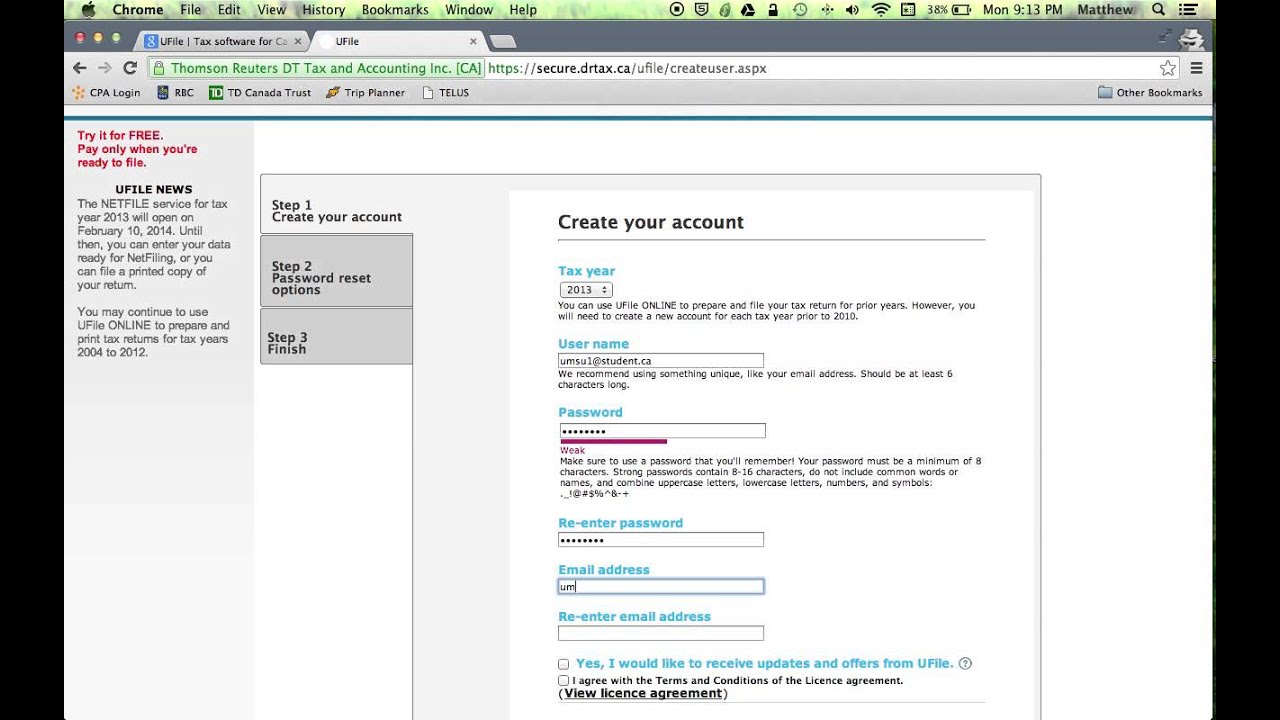Click the Re-enter email address field
Image resolution: width=1280 pixels, height=720 pixels.
[x=661, y=633]
